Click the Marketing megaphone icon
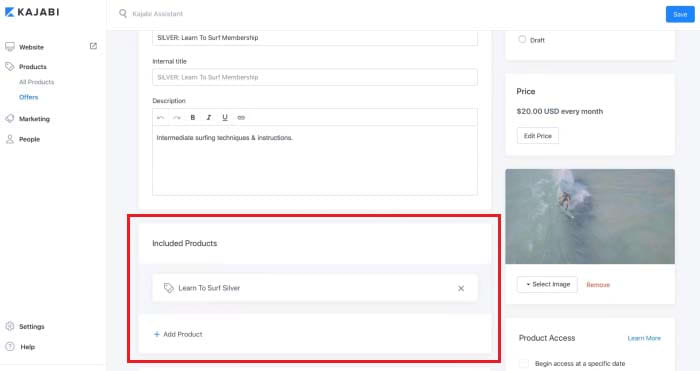700x371 pixels. coord(10,119)
